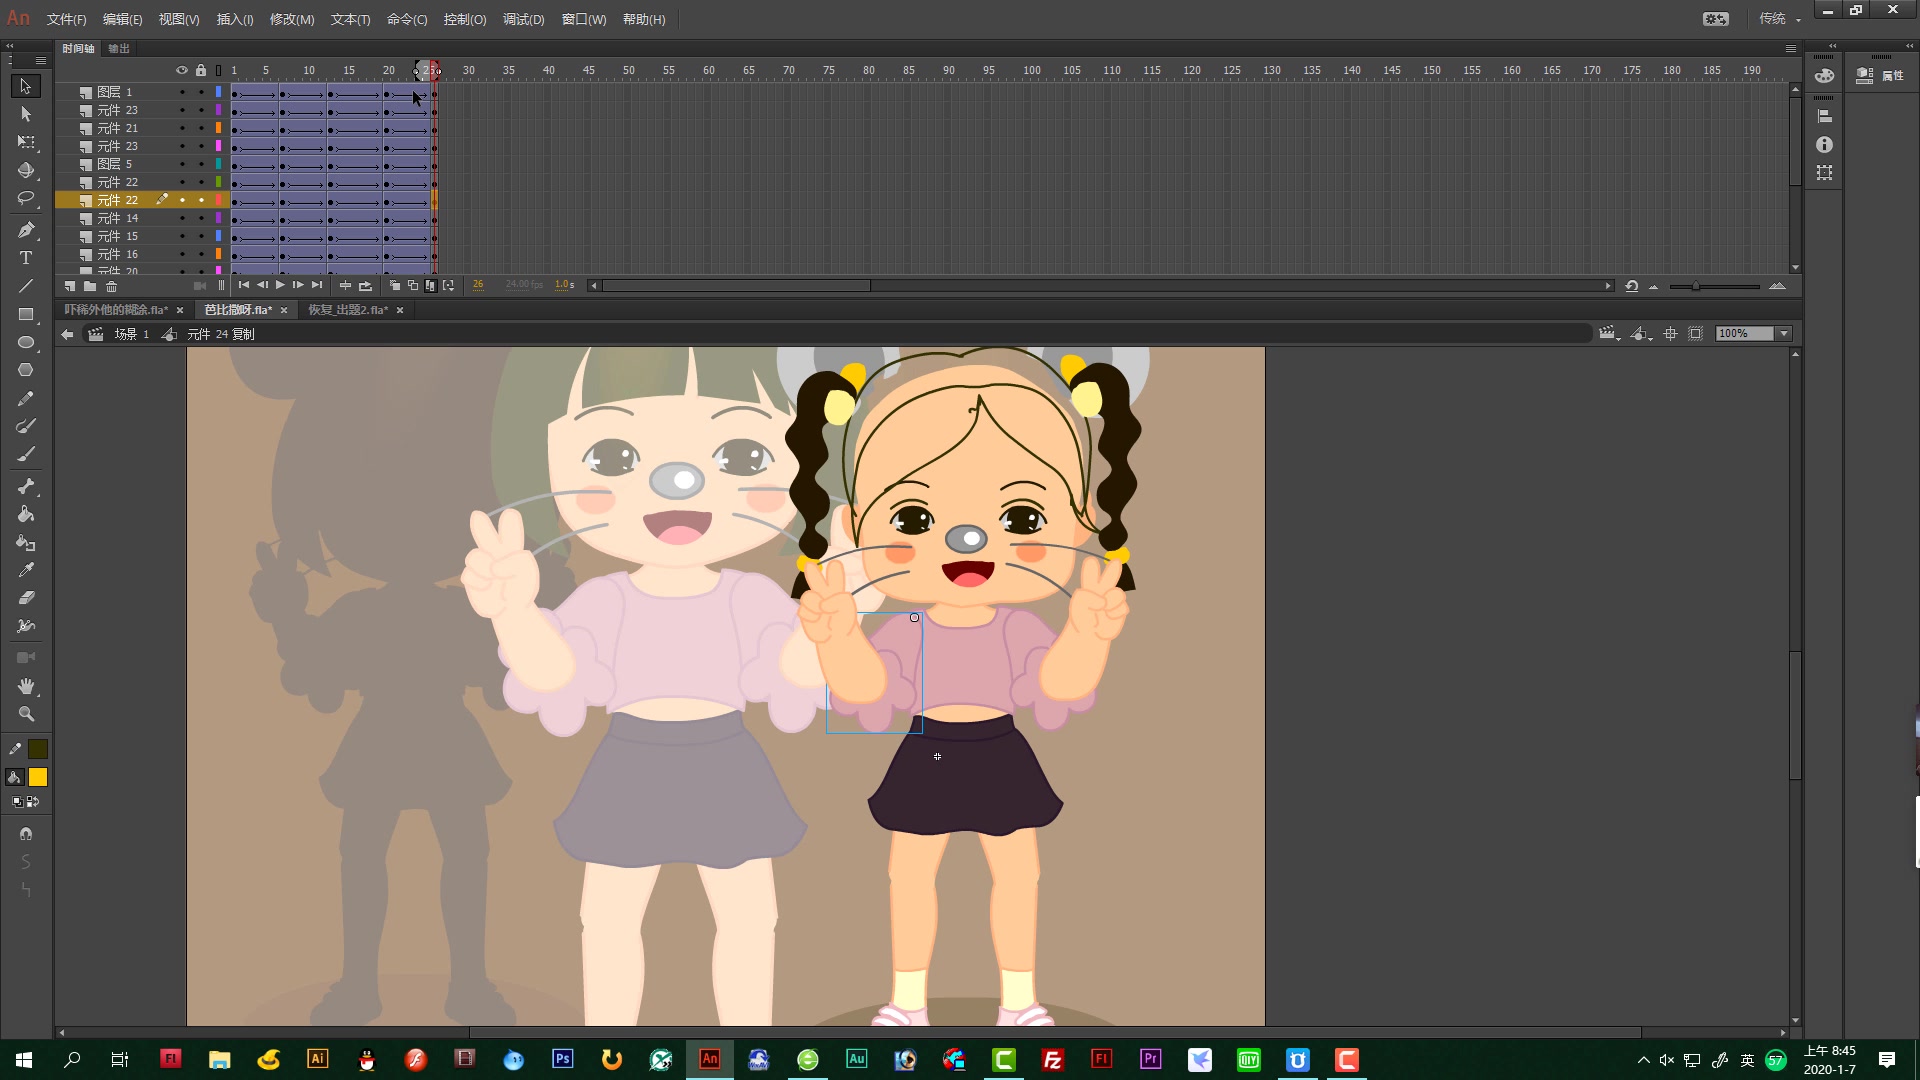Delete layer with trash icon
Image resolution: width=1920 pixels, height=1080 pixels.
click(x=112, y=286)
